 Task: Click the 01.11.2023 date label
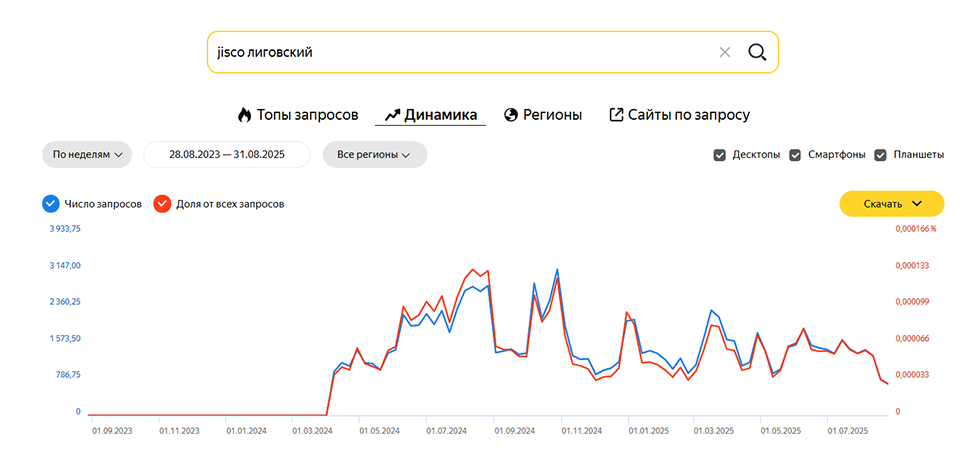(179, 431)
